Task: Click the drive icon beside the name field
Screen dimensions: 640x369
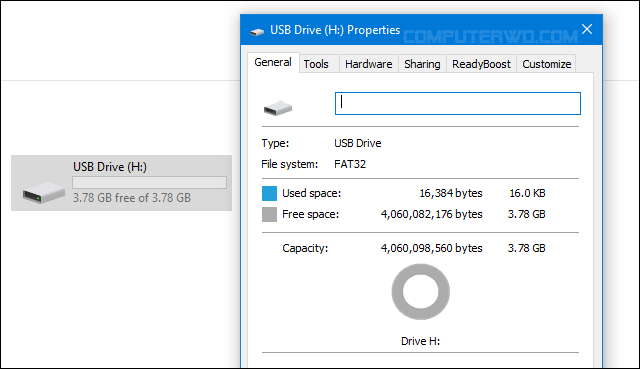Action: pos(278,108)
